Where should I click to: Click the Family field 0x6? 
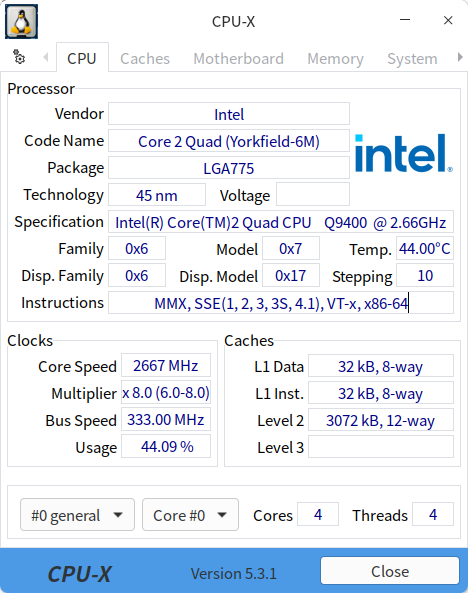click(137, 248)
